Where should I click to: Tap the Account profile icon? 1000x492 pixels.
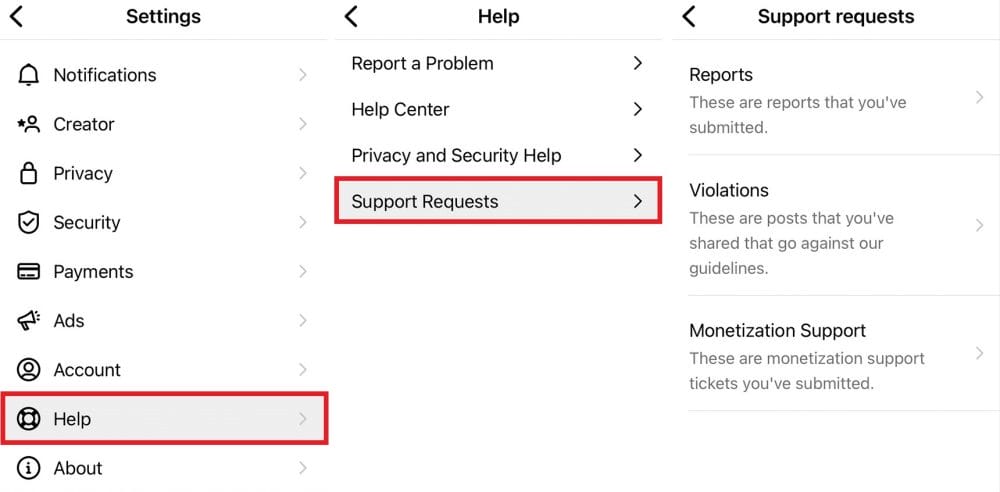28,369
